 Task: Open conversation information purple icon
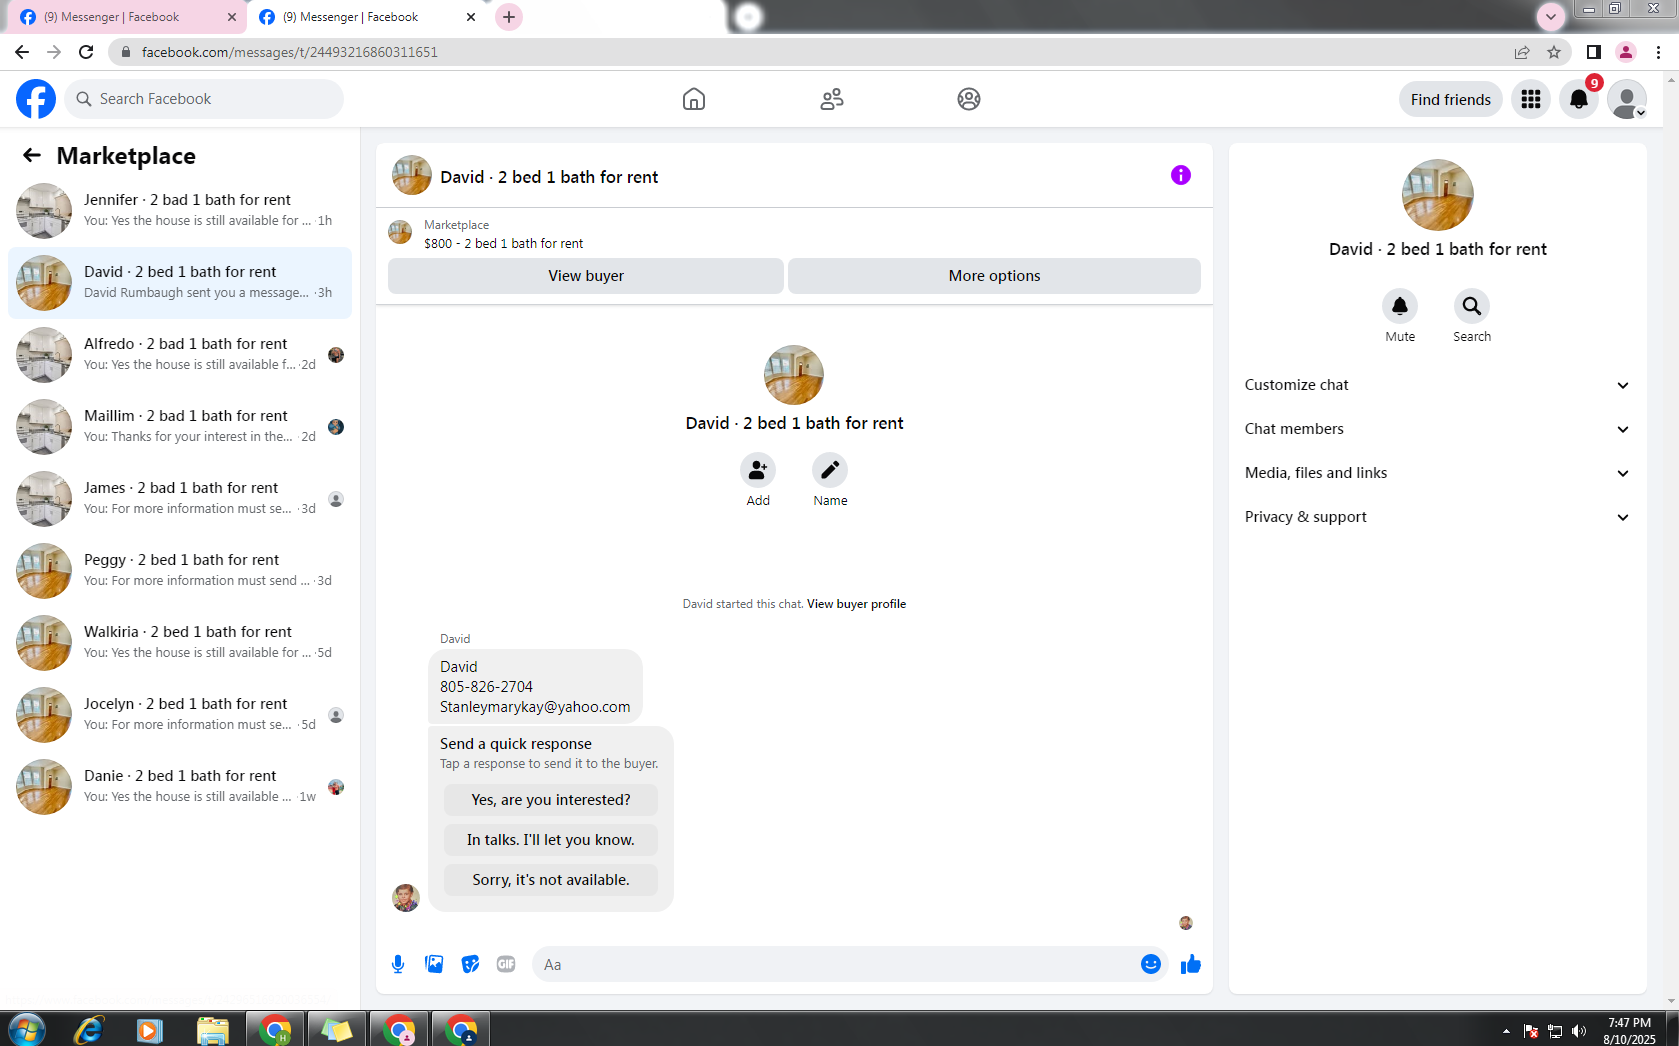click(1181, 175)
